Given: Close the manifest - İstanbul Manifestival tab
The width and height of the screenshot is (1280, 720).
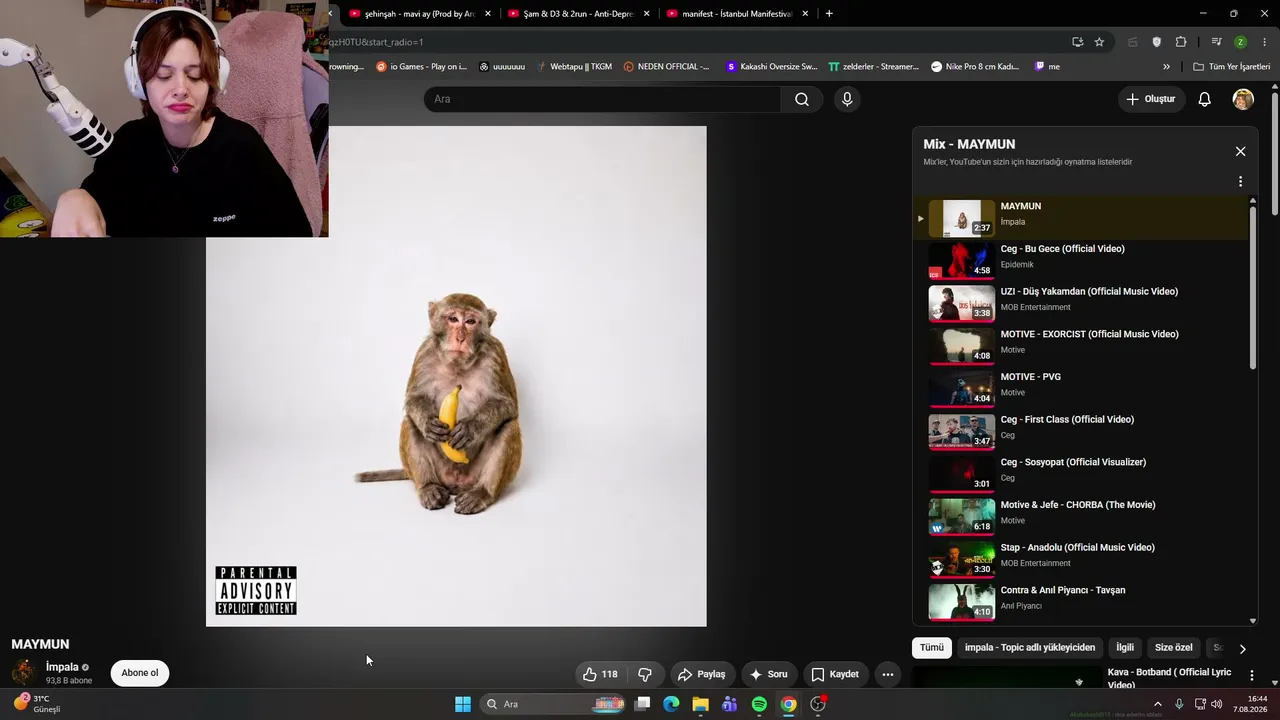Looking at the screenshot, I should [805, 14].
